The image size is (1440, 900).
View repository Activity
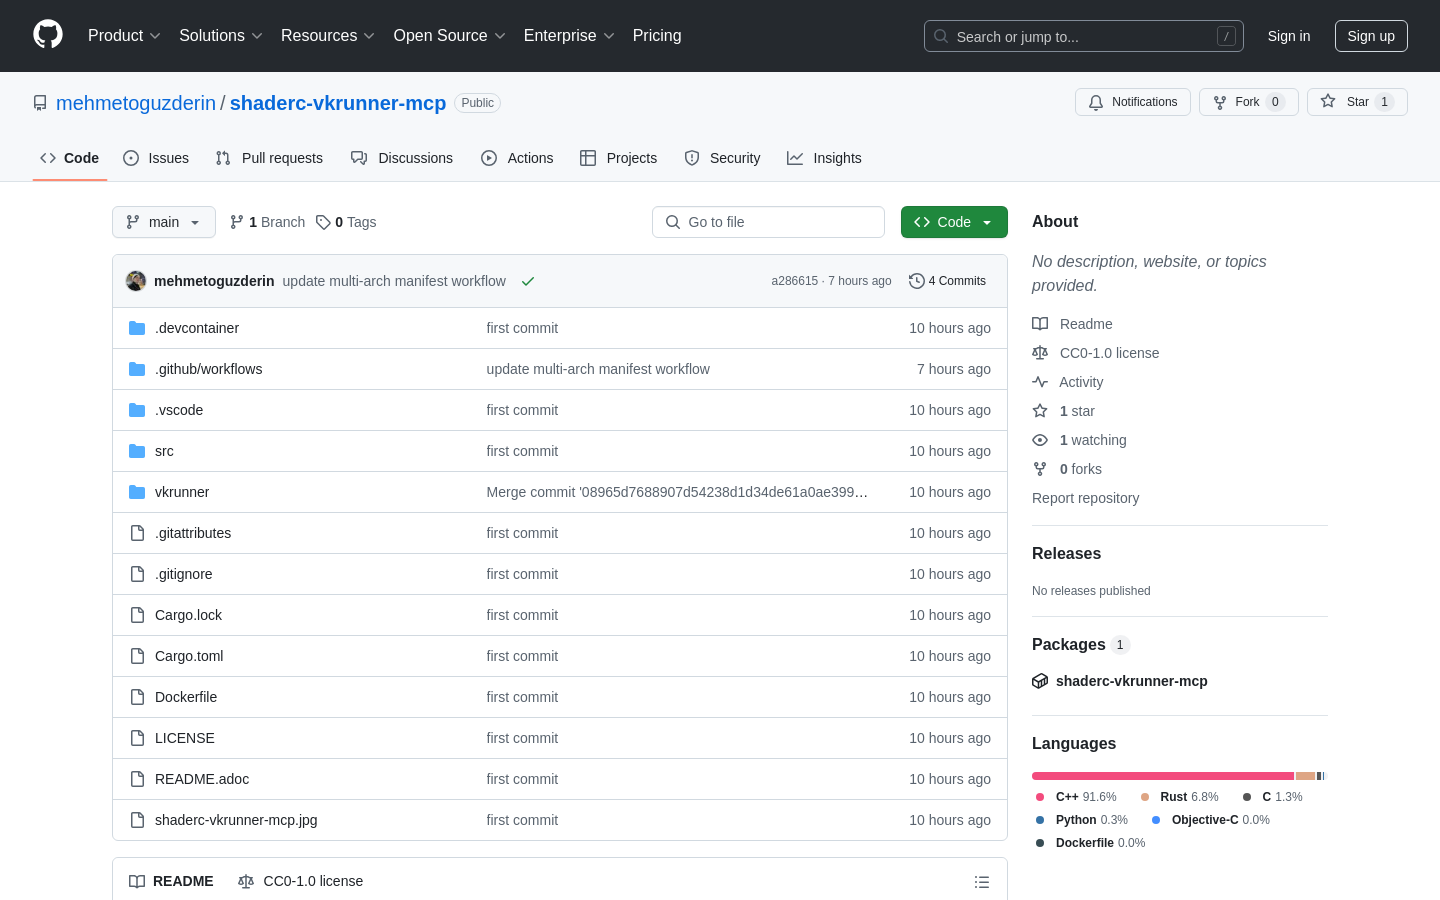pos(1068,382)
